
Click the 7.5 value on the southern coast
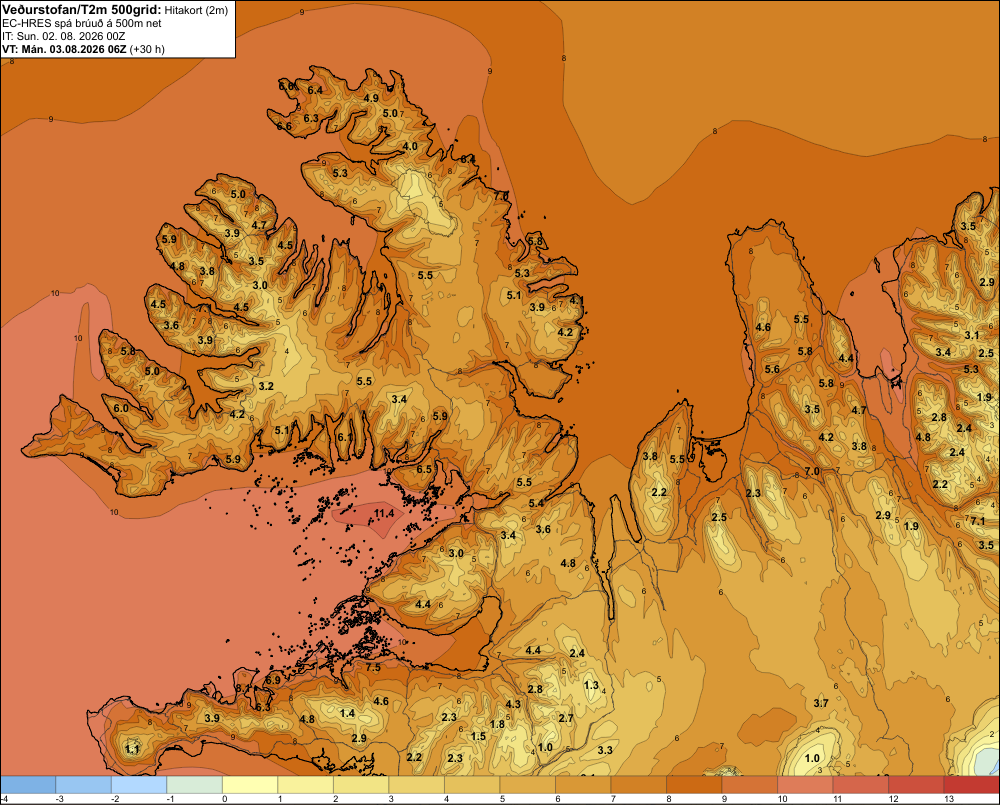coord(373,667)
